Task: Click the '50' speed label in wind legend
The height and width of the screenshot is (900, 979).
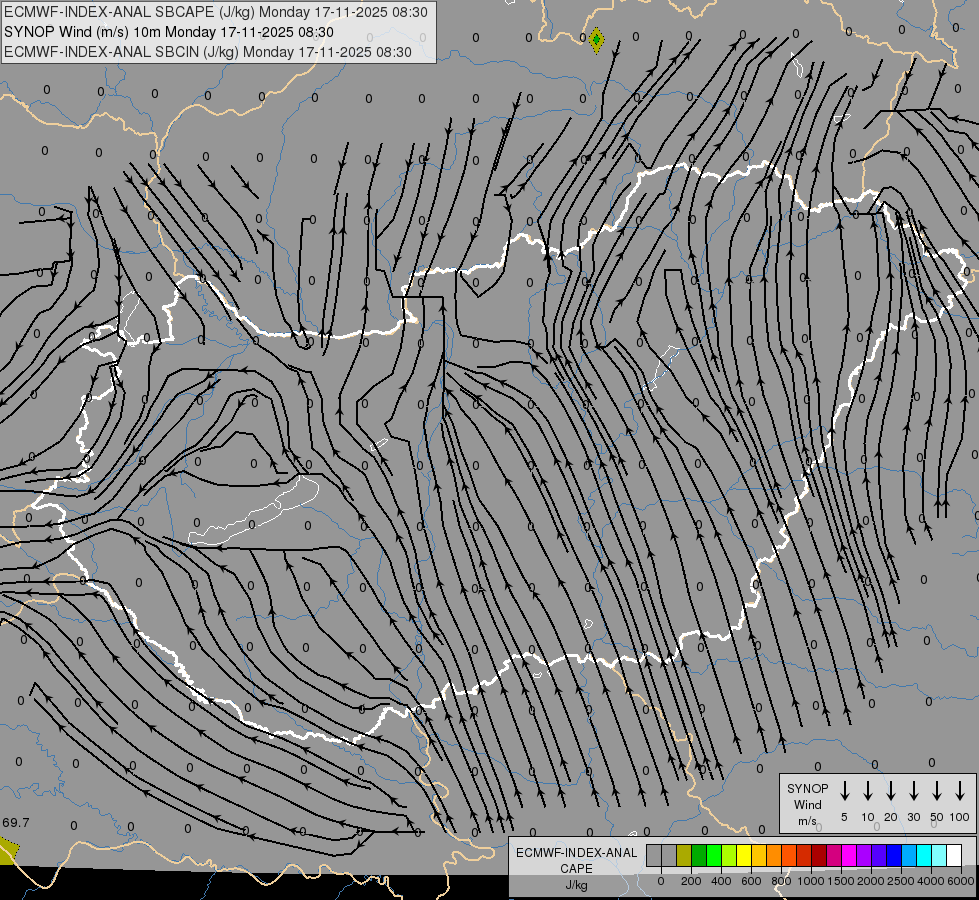Action: pos(937,817)
